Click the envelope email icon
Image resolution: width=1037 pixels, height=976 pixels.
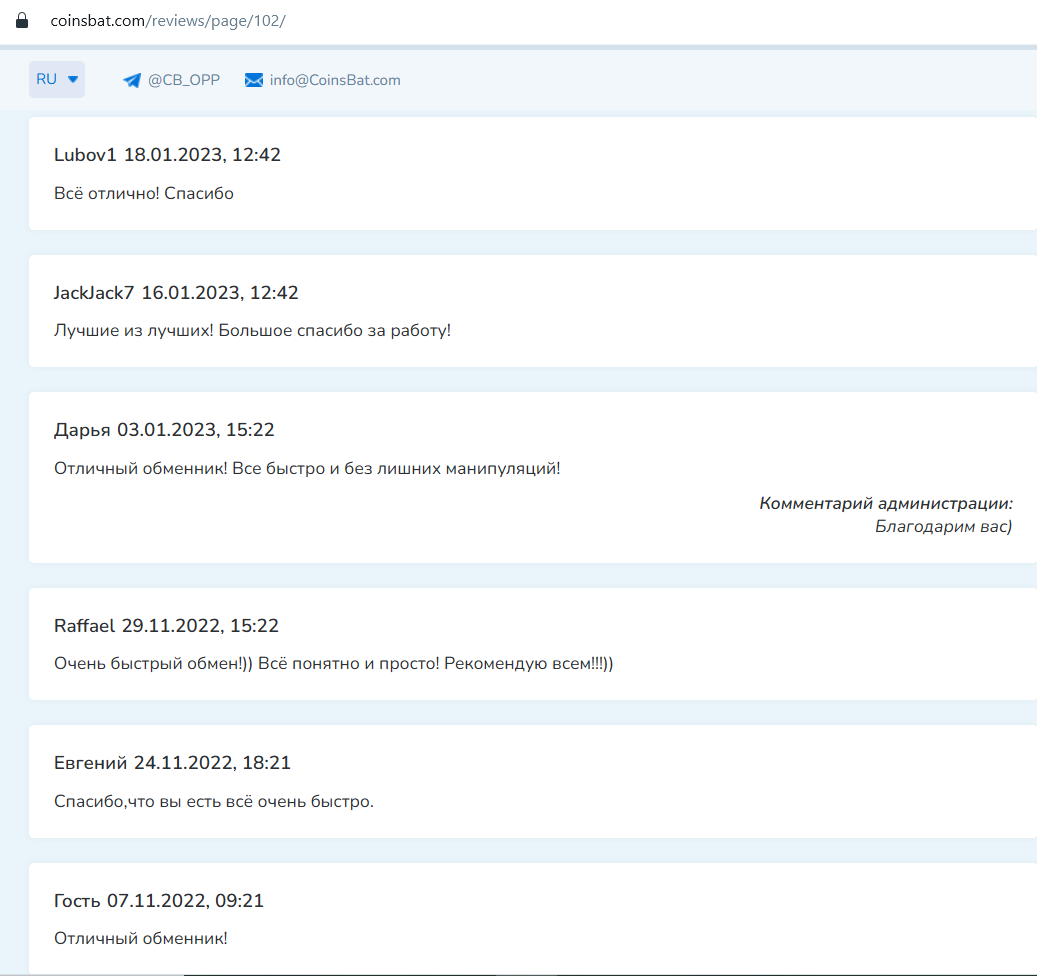(x=254, y=80)
